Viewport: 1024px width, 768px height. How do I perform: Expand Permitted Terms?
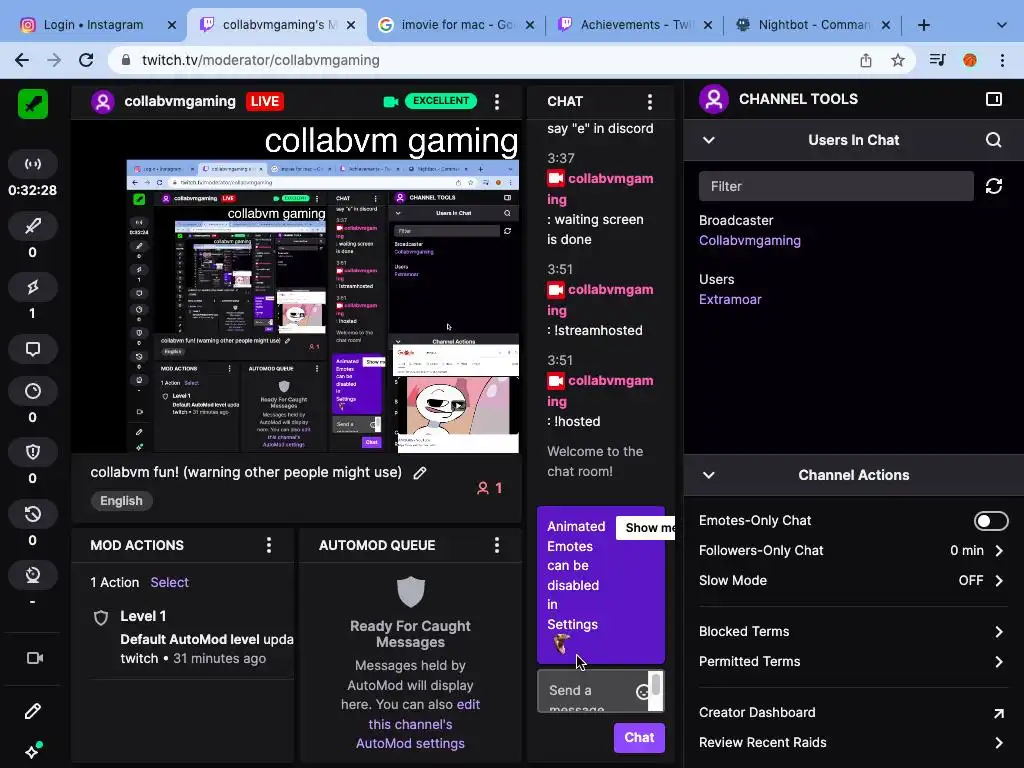click(x=853, y=662)
